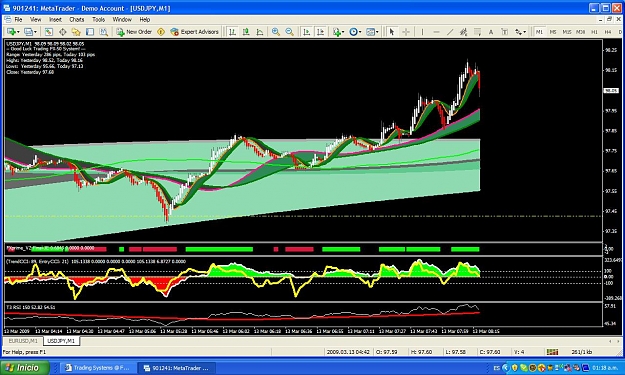The image size is (625, 375).
Task: Select the Fibonacci Retracement tool
Action: tap(477, 32)
